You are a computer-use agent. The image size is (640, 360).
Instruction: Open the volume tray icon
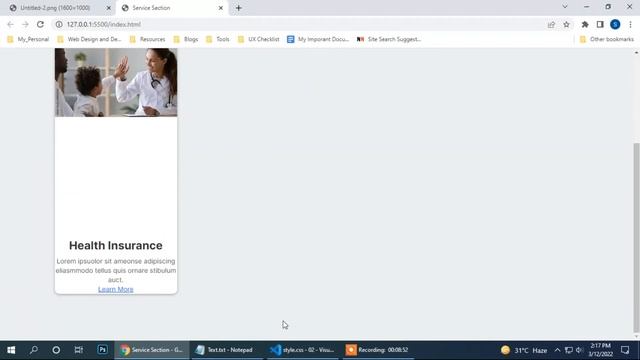point(579,350)
